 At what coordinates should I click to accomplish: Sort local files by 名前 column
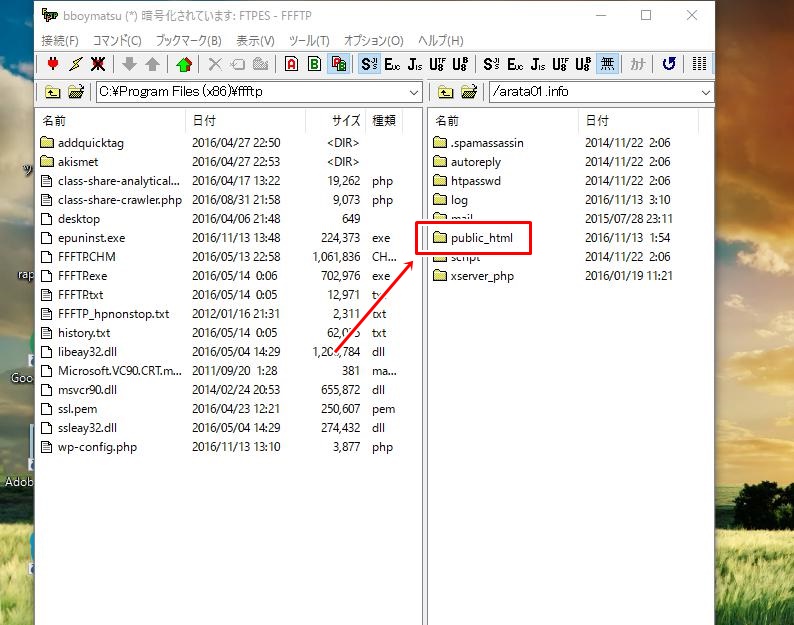pos(110,121)
